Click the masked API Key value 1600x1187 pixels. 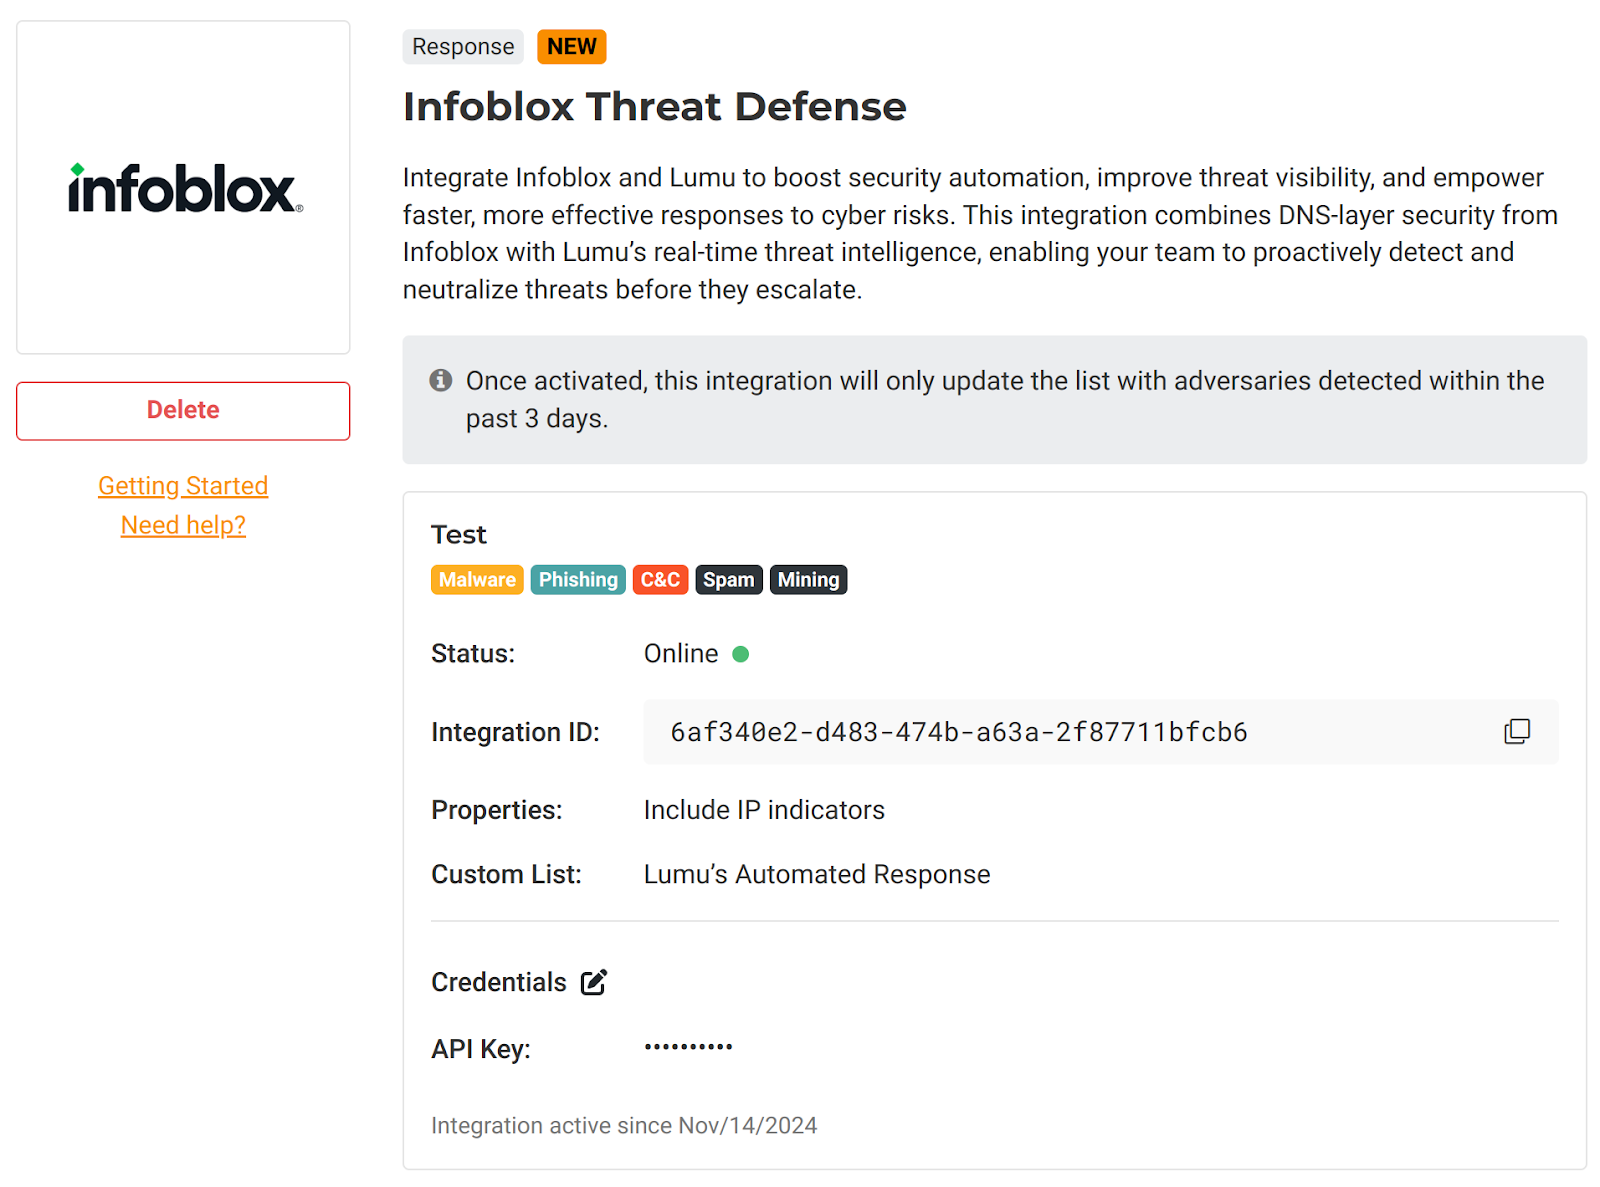point(688,1047)
